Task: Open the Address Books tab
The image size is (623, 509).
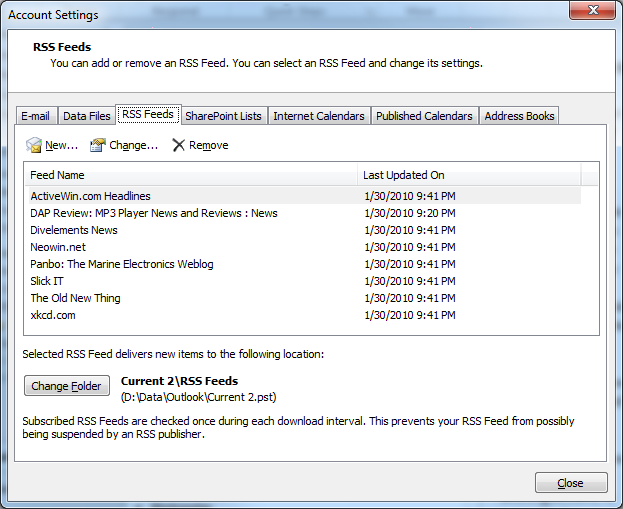Action: click(x=519, y=116)
